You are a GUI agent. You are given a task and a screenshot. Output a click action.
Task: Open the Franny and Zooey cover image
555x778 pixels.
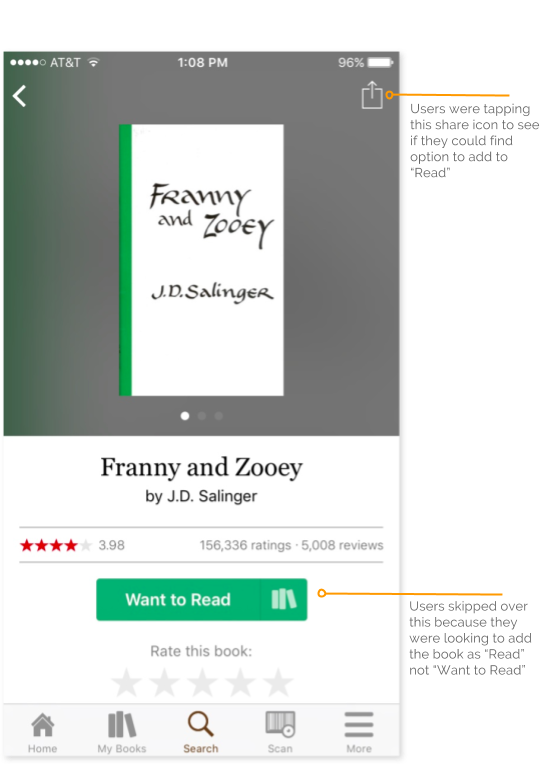[201, 260]
